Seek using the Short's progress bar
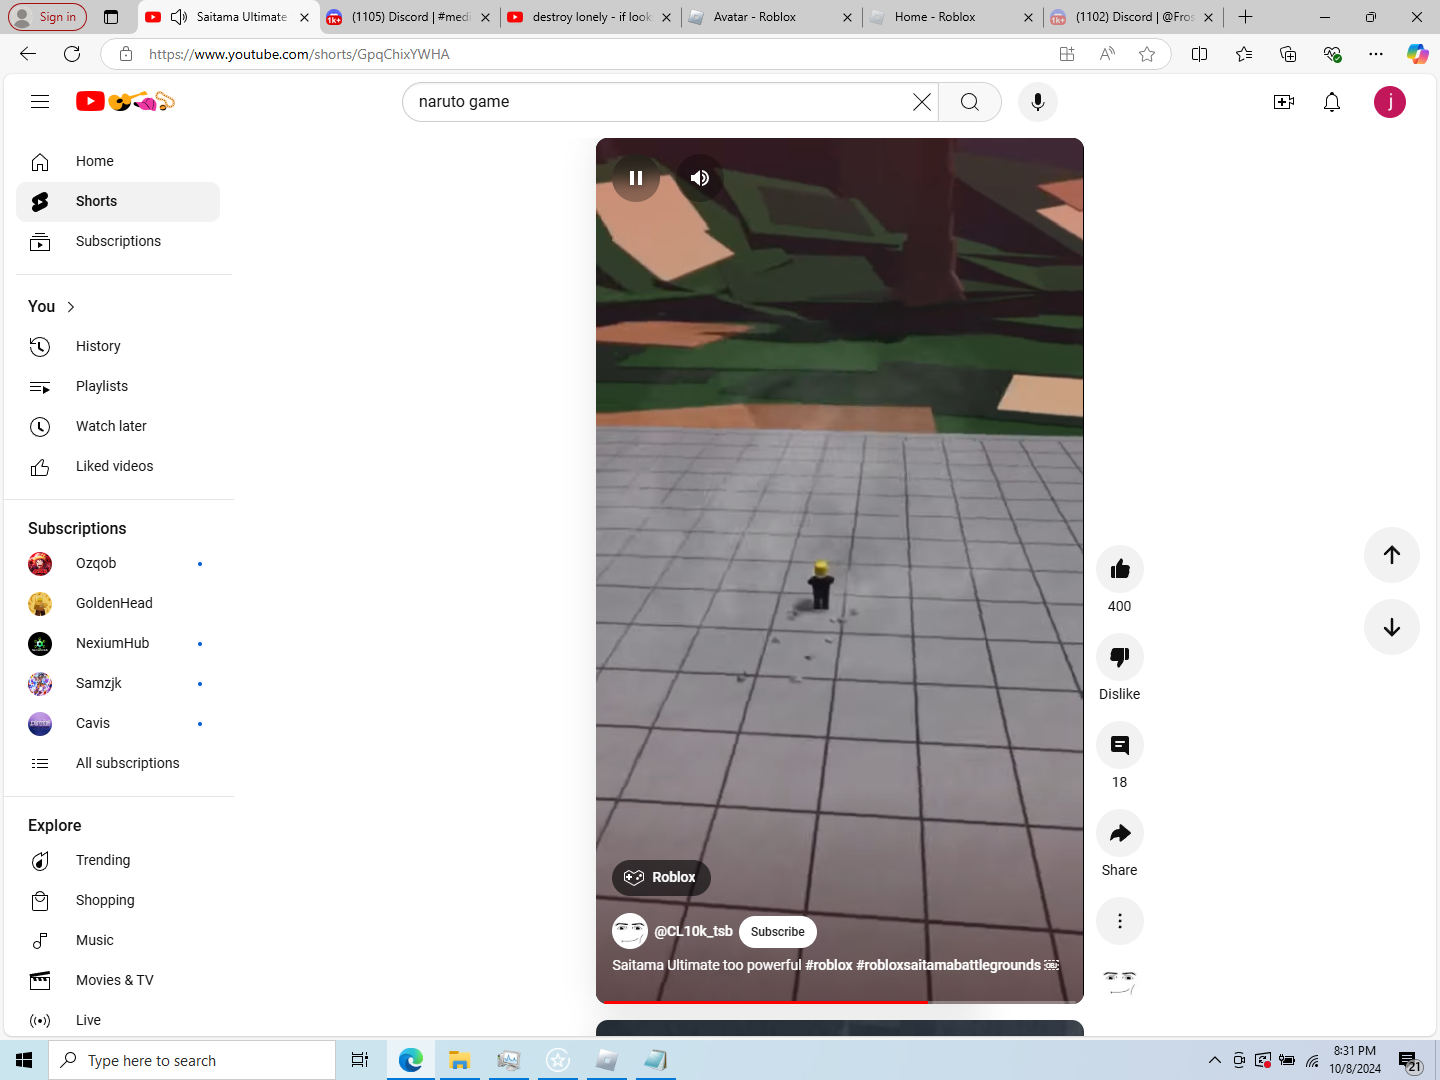 [840, 1001]
